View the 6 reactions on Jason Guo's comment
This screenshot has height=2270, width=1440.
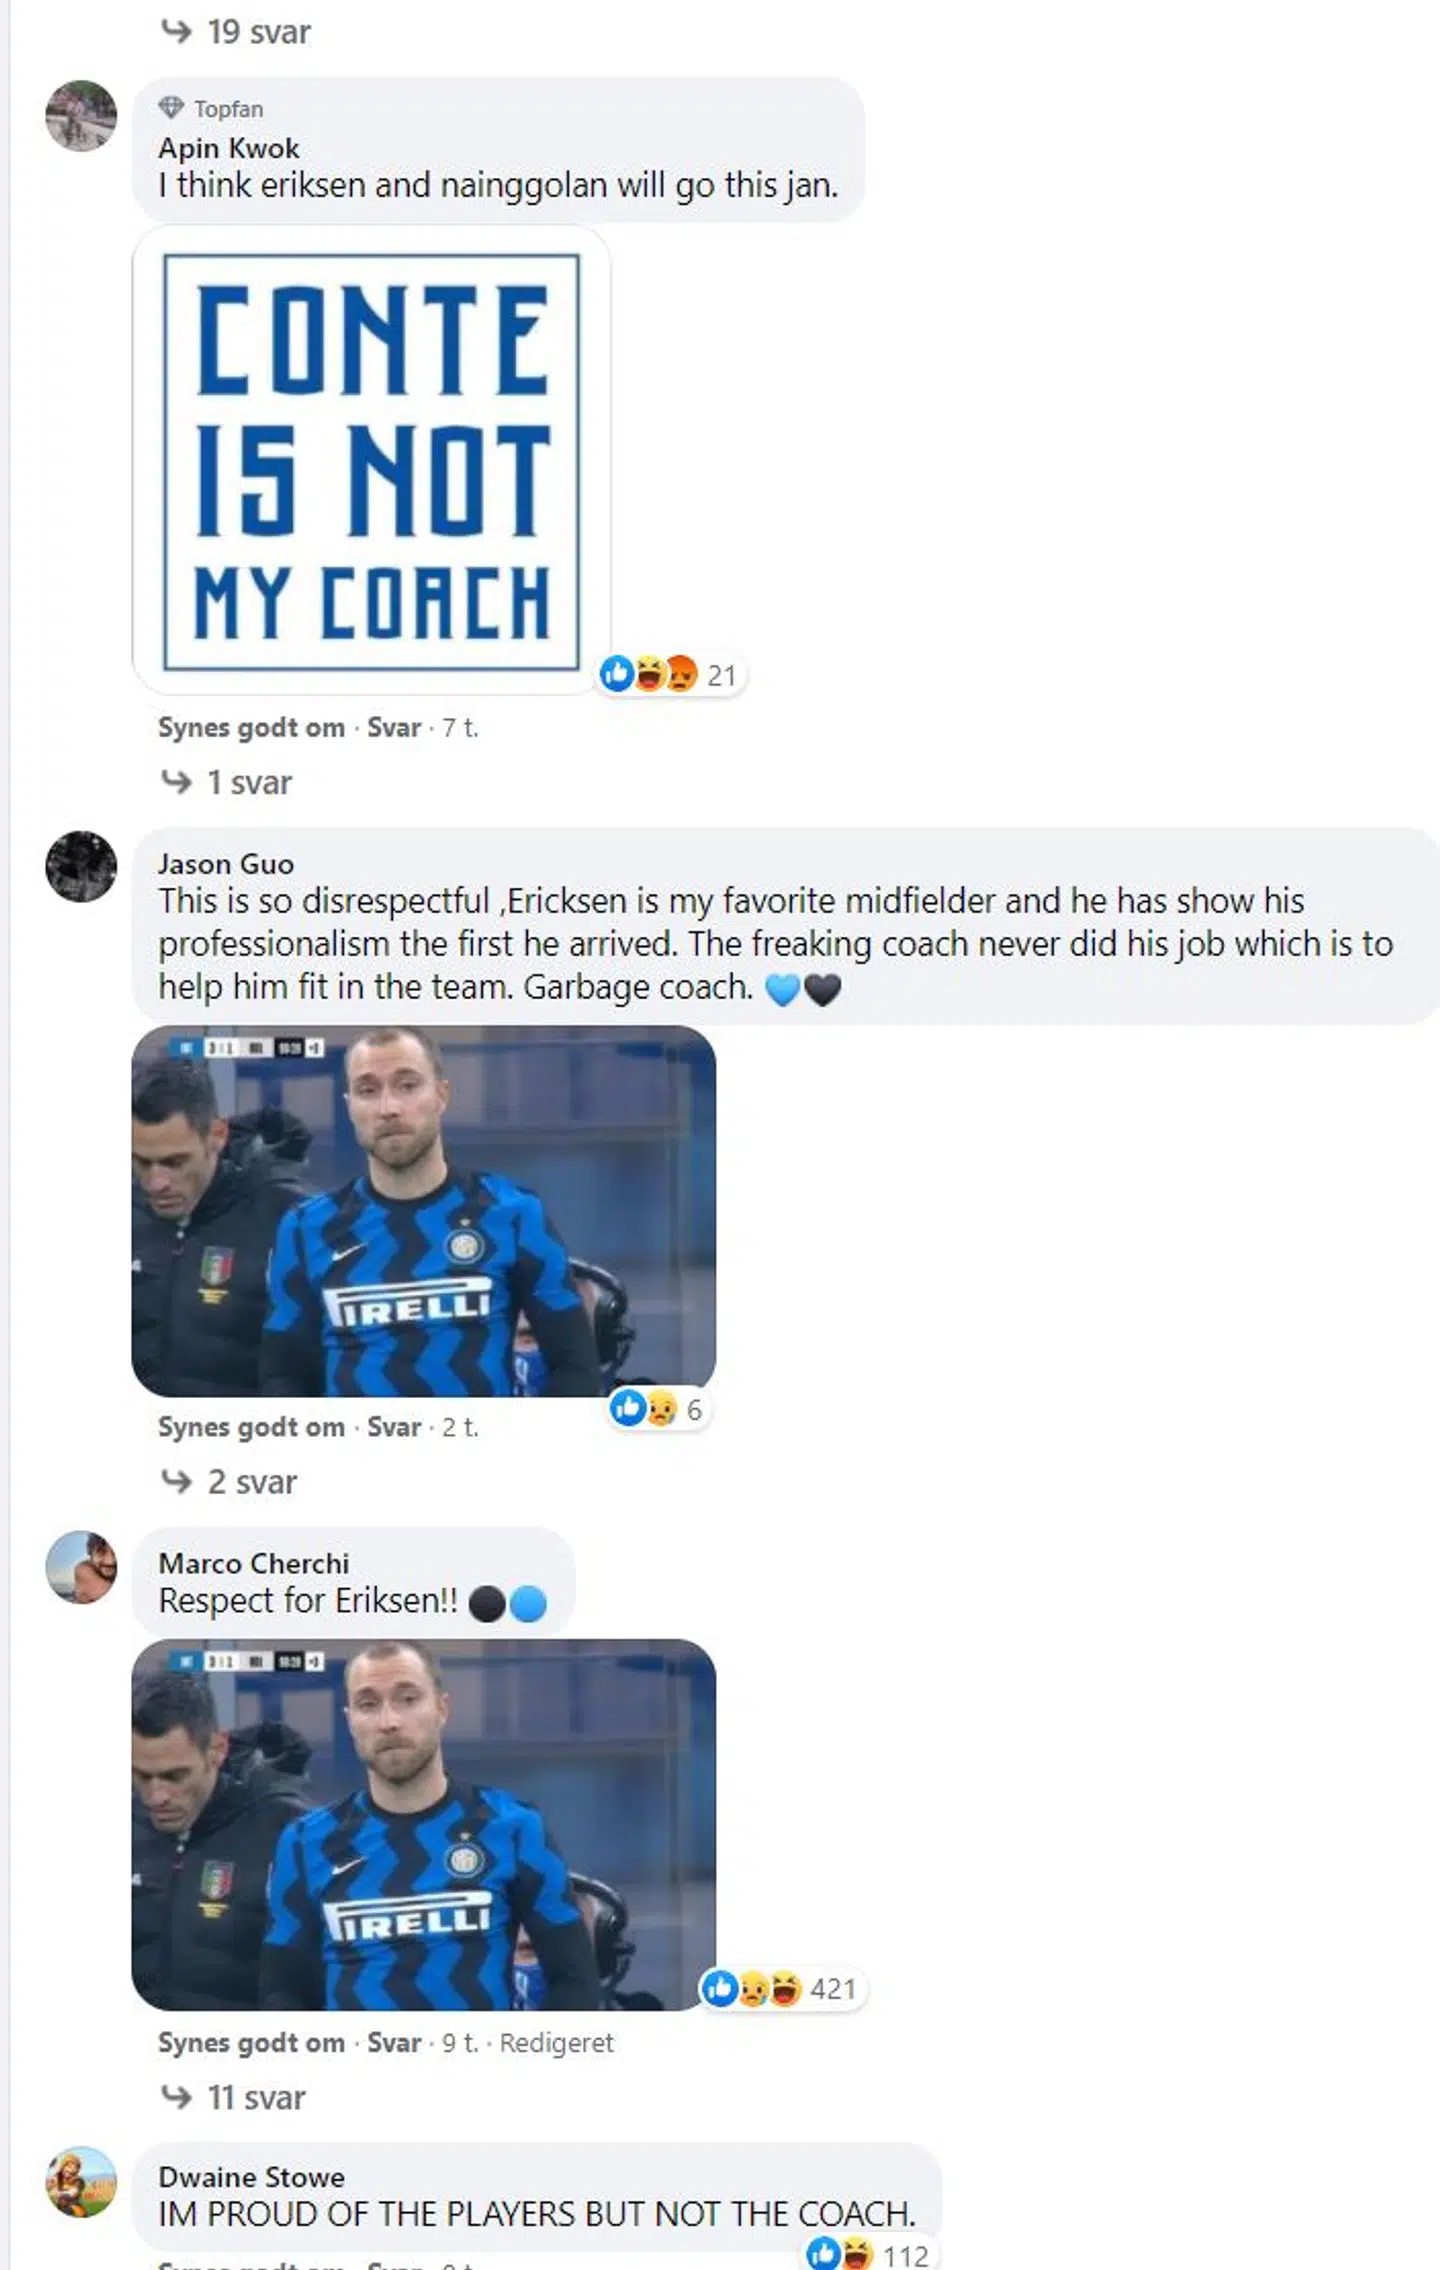click(x=659, y=1409)
